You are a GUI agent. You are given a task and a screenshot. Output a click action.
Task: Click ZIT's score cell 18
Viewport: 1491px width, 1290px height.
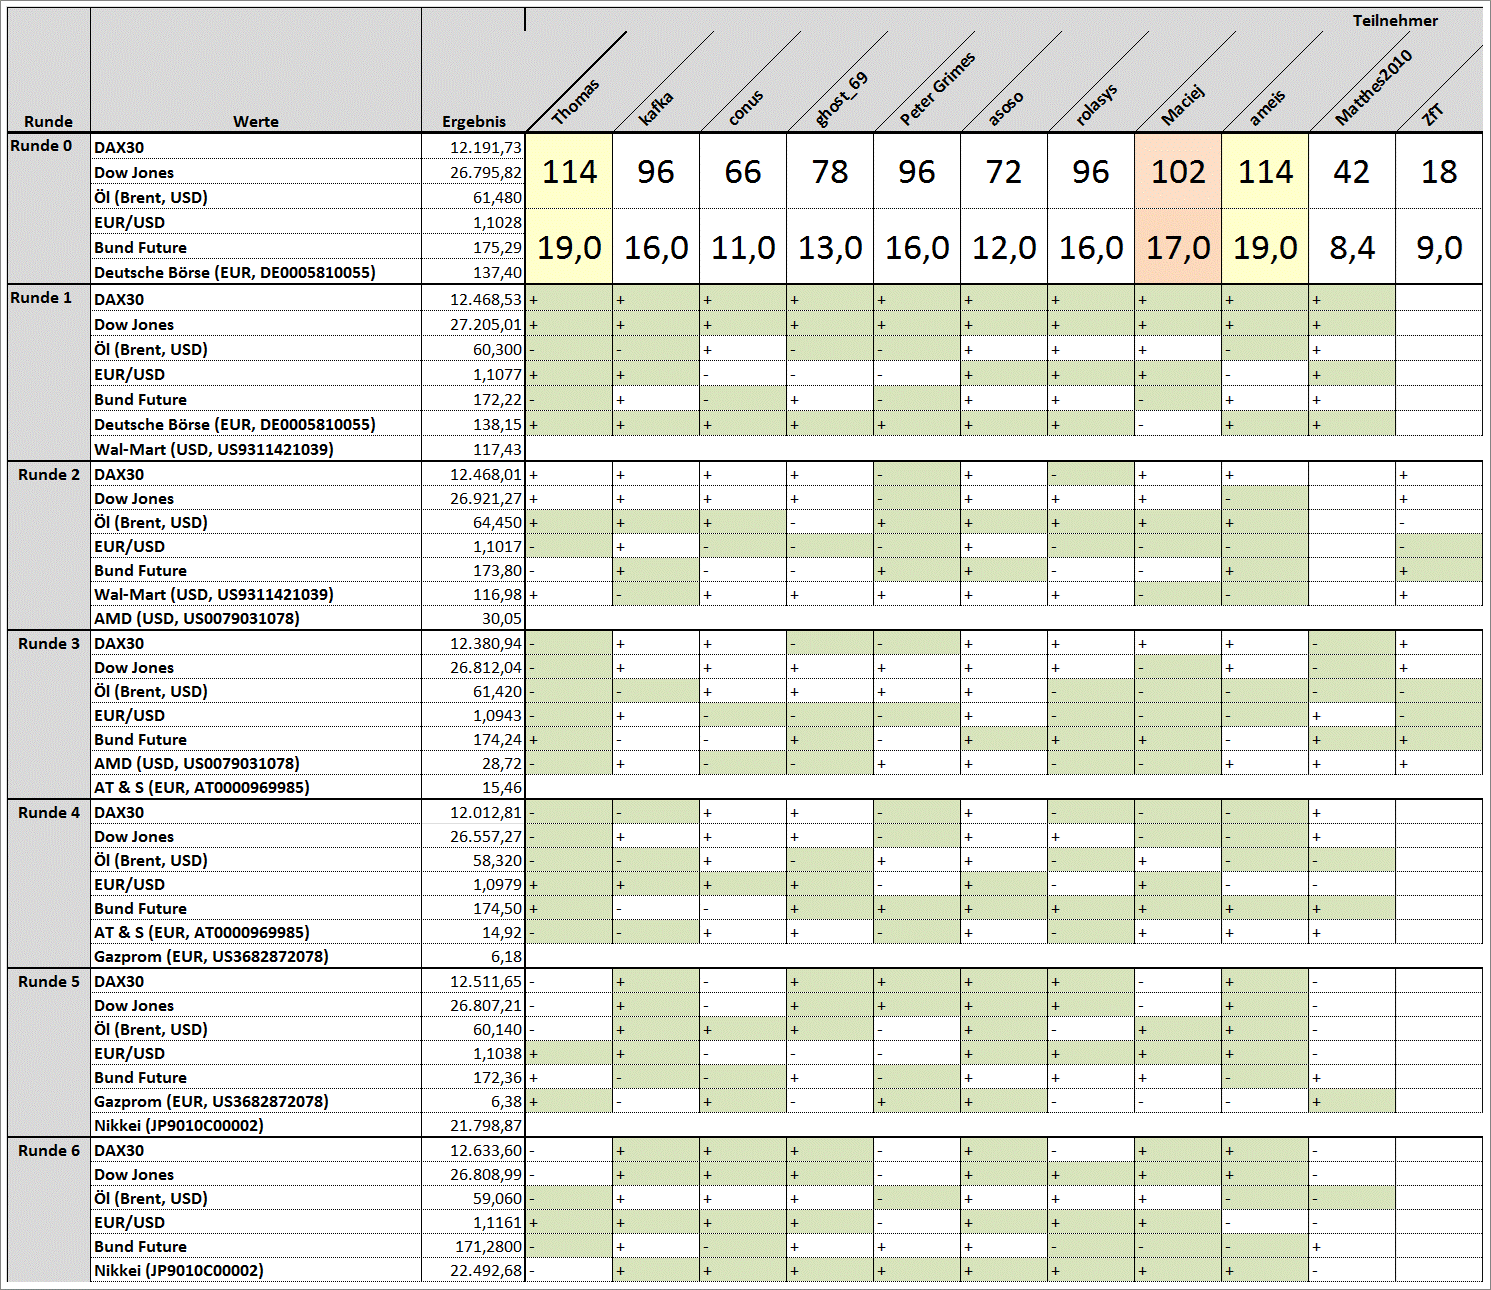click(x=1439, y=172)
